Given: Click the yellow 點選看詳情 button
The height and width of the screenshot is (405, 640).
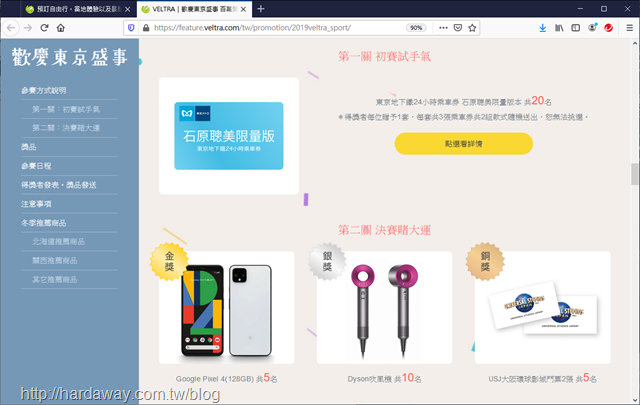Looking at the screenshot, I should click(x=464, y=144).
